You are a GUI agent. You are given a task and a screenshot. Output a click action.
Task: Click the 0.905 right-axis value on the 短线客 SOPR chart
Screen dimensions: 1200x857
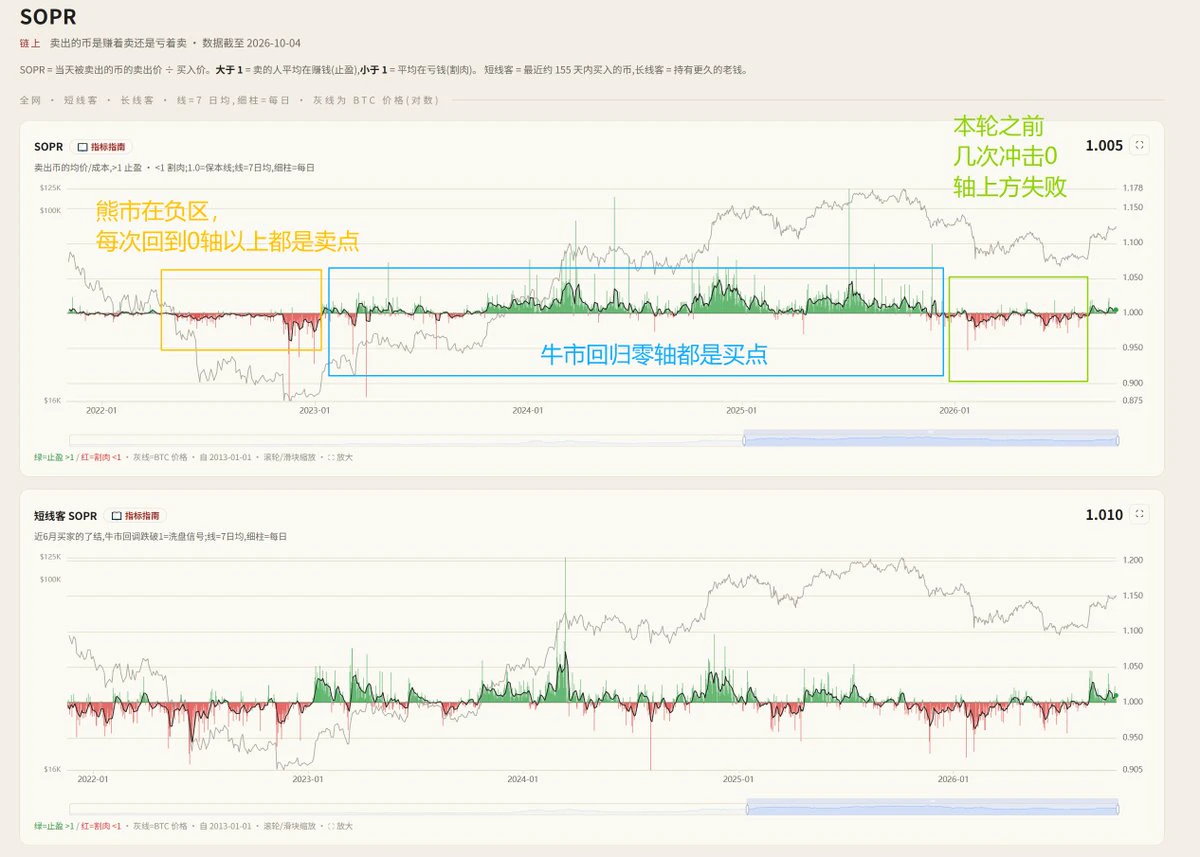1133,769
